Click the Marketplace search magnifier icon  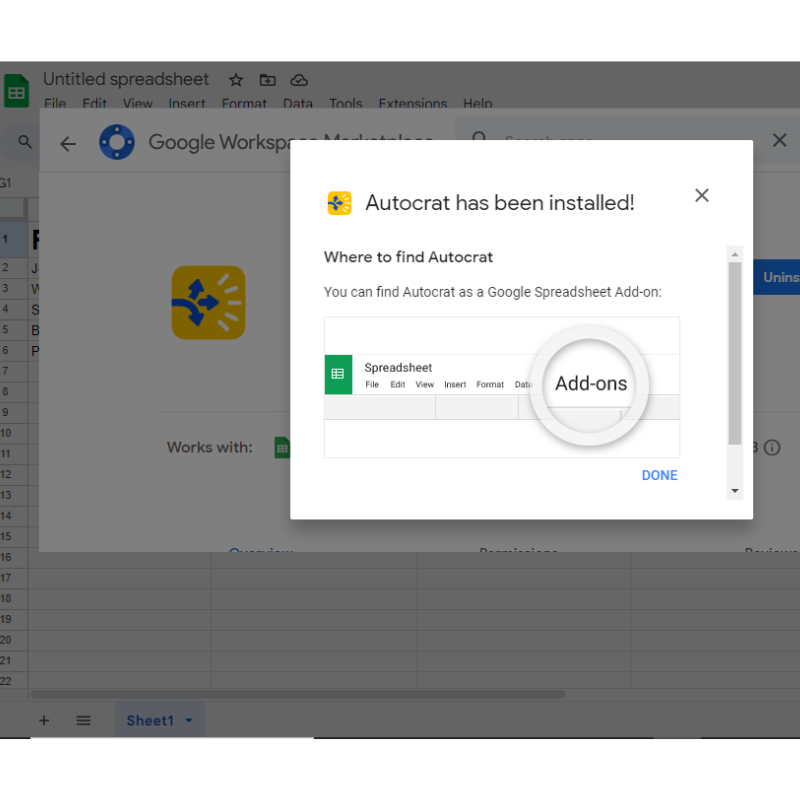click(x=479, y=137)
